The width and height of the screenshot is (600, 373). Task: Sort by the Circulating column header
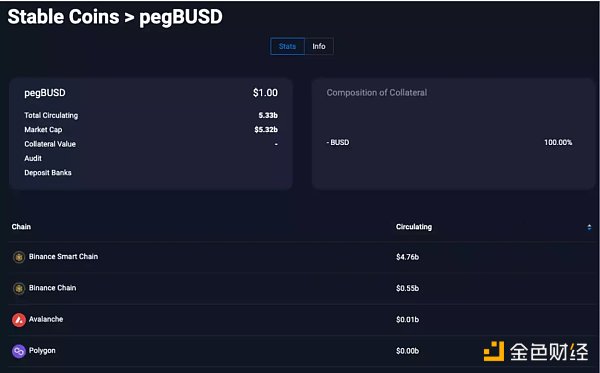point(414,227)
